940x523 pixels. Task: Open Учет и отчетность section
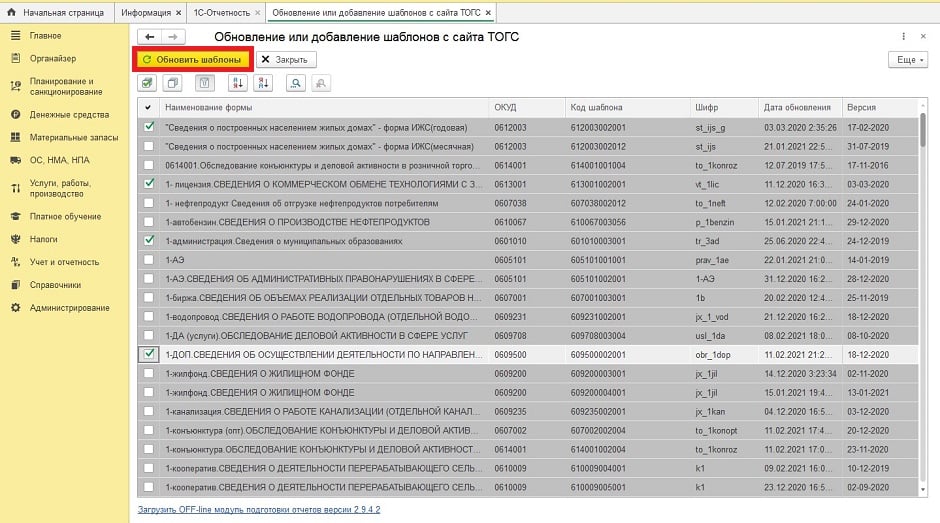(x=64, y=262)
